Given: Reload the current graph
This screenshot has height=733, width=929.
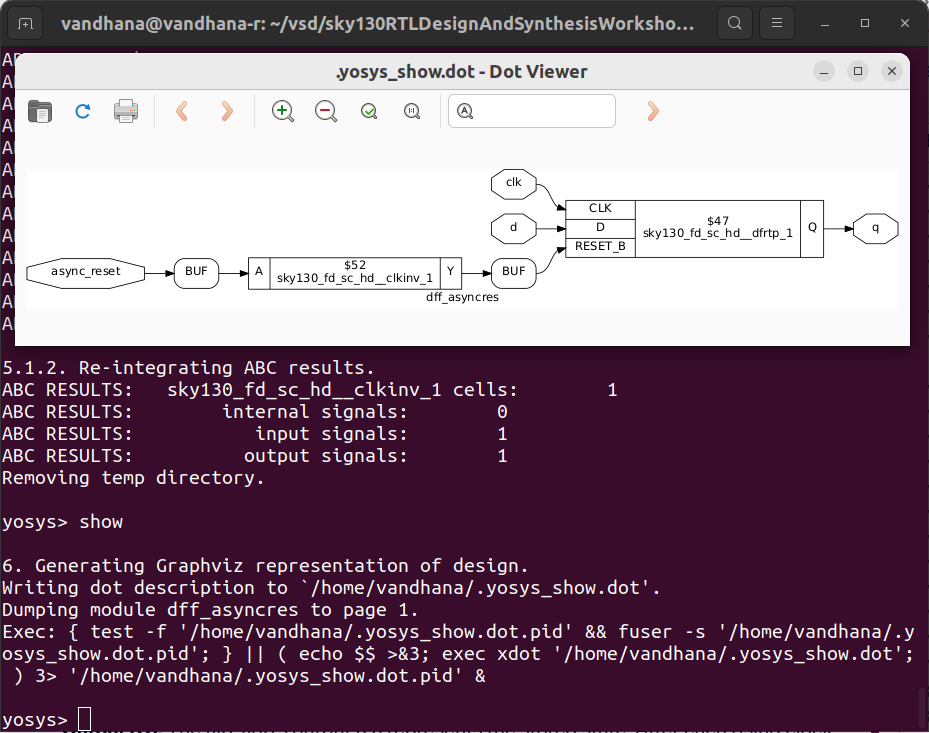Looking at the screenshot, I should (x=82, y=111).
